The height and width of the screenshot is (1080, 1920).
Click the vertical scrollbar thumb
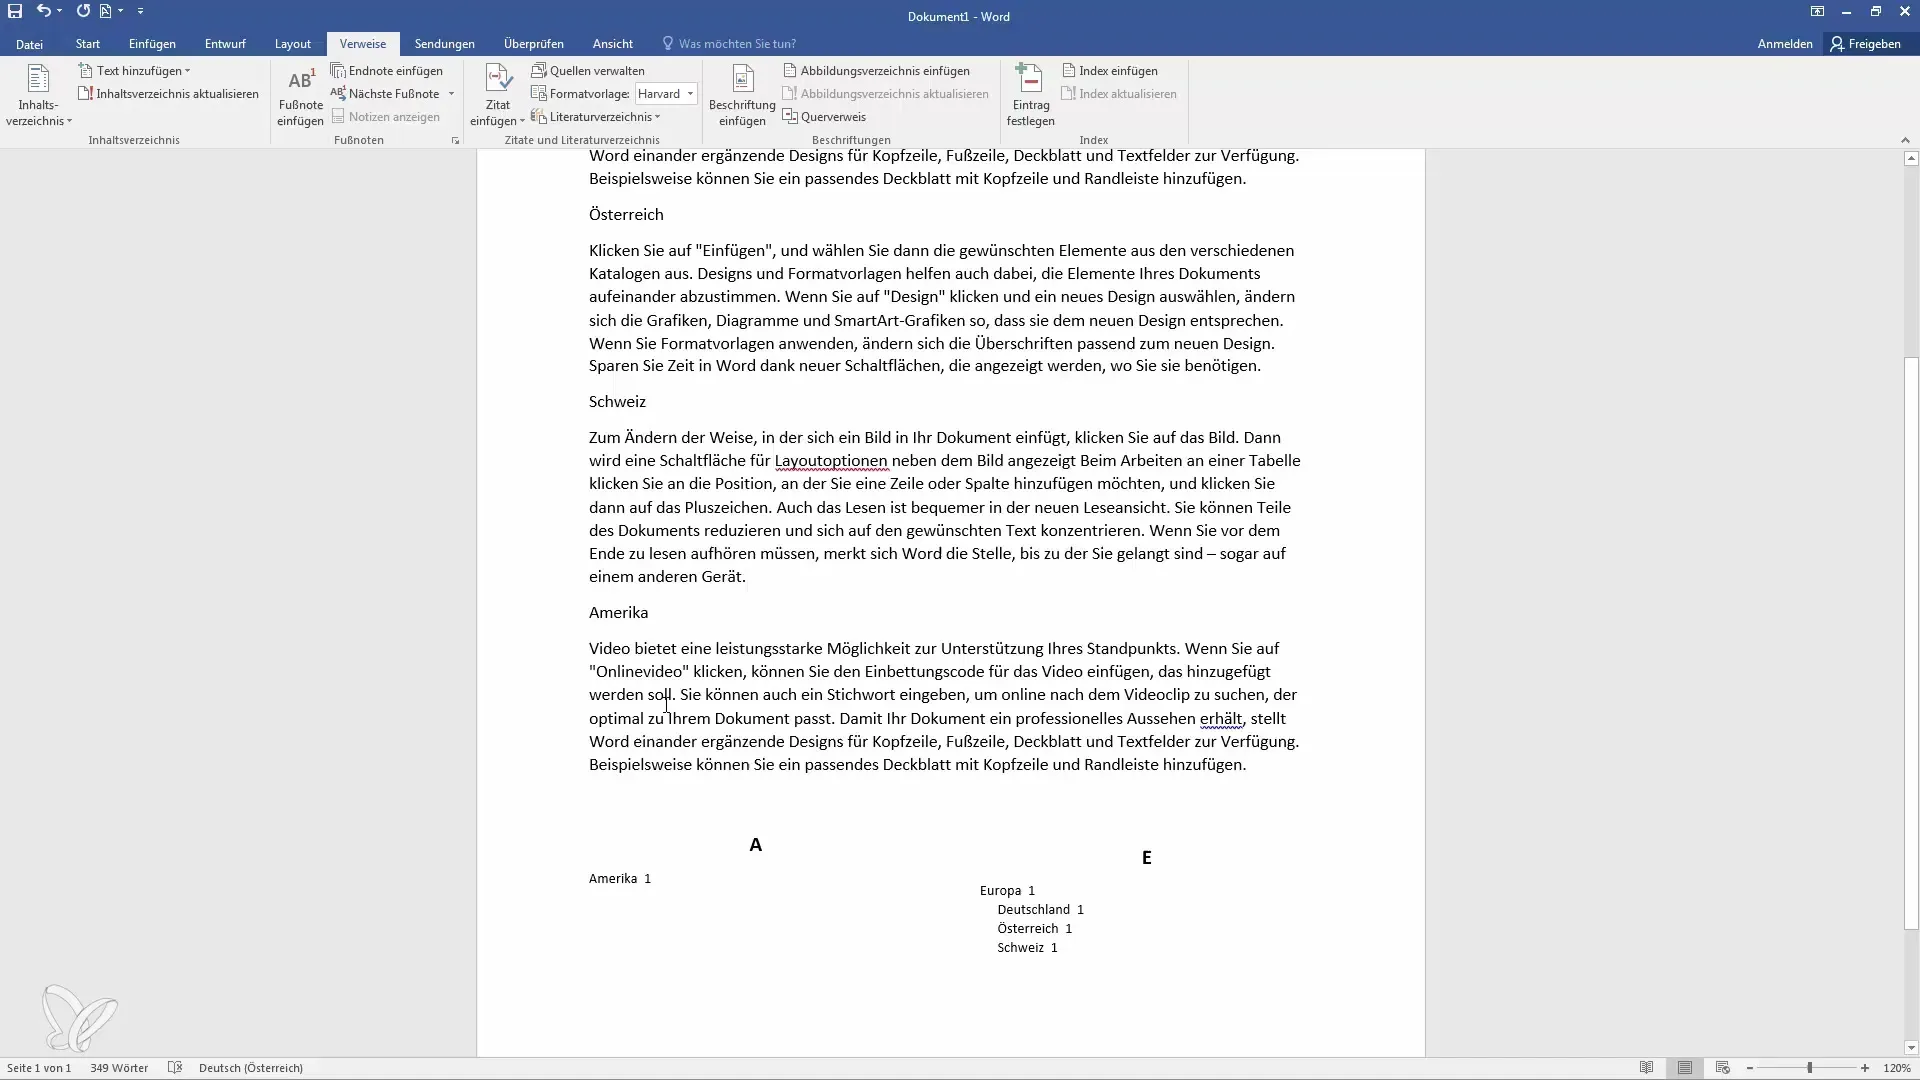1911,643
